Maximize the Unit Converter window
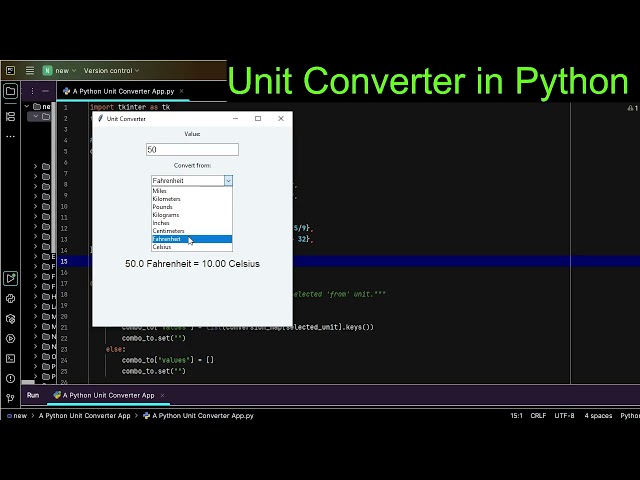This screenshot has height=480, width=640. [x=258, y=118]
